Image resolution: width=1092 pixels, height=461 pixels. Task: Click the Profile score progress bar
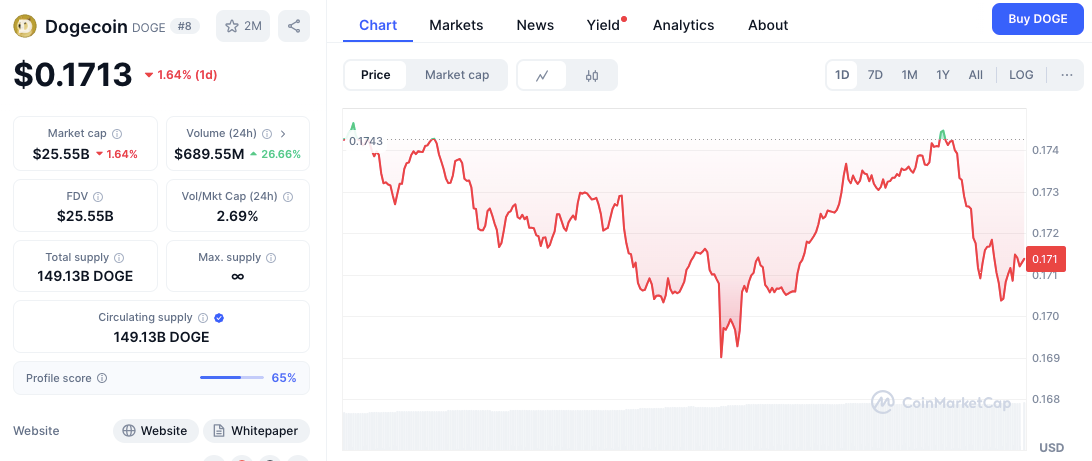click(232, 378)
